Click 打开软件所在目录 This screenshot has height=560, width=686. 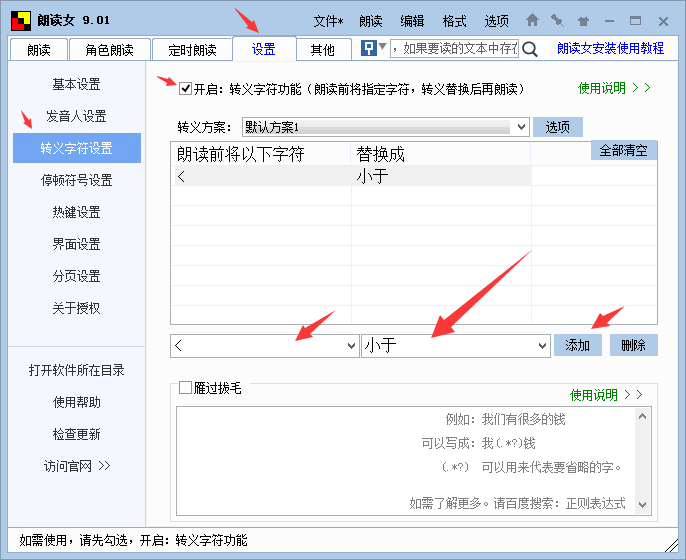point(77,370)
